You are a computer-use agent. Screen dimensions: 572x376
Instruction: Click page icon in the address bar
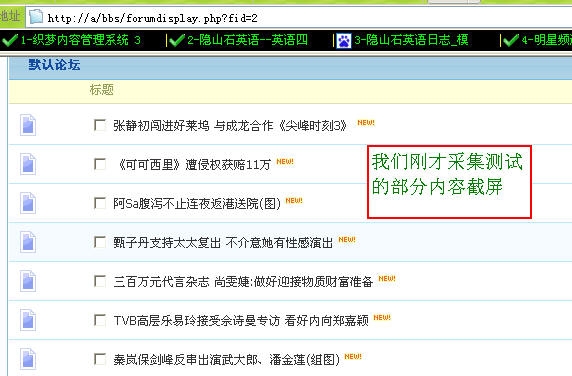tap(36, 17)
